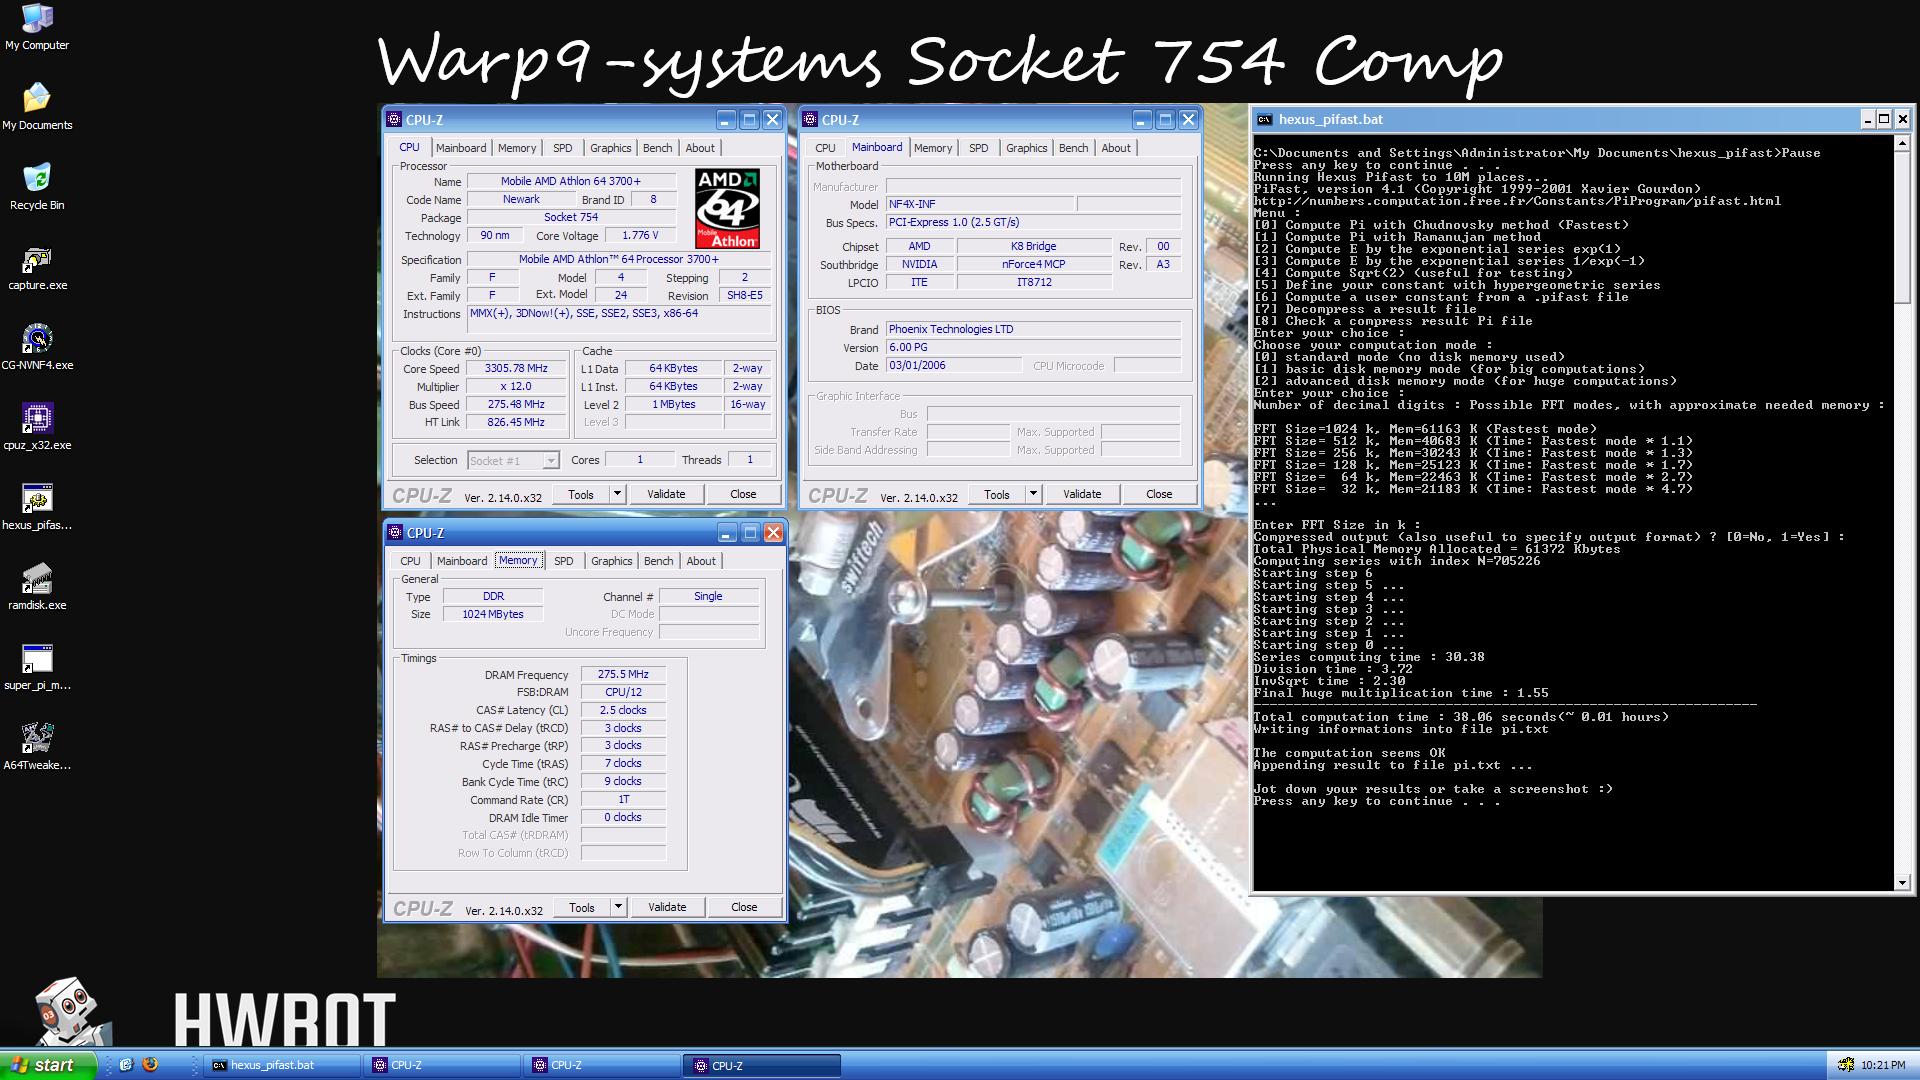The image size is (1920, 1080).
Task: Select CG-NVNF4.exe desktop icon
Action: click(x=37, y=347)
